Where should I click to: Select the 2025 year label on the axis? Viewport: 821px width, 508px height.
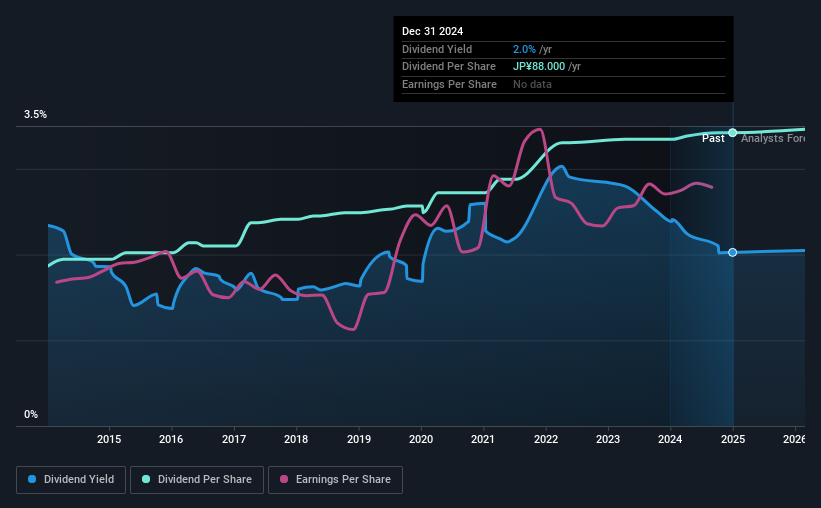[733, 439]
